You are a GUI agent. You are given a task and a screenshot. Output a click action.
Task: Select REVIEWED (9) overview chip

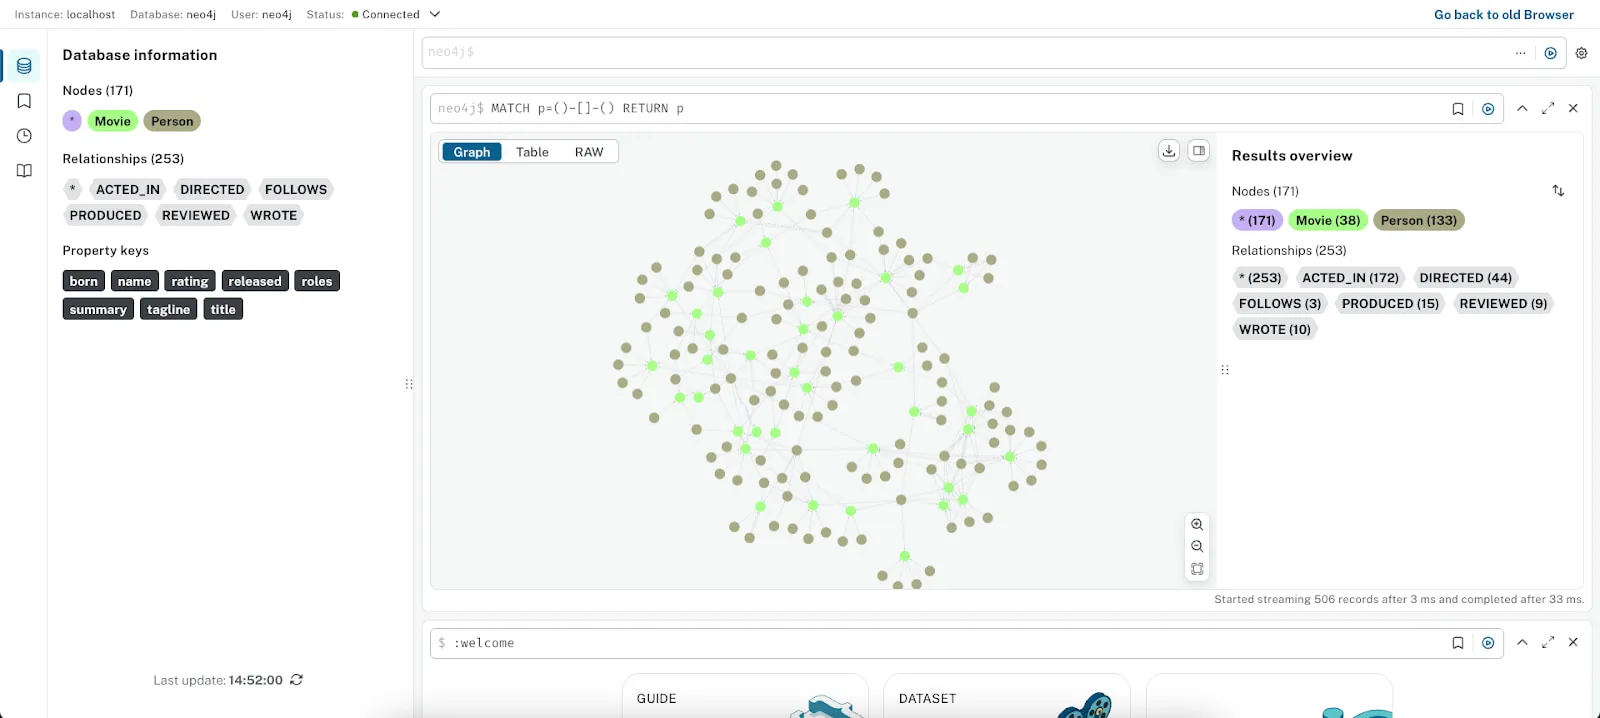1503,304
